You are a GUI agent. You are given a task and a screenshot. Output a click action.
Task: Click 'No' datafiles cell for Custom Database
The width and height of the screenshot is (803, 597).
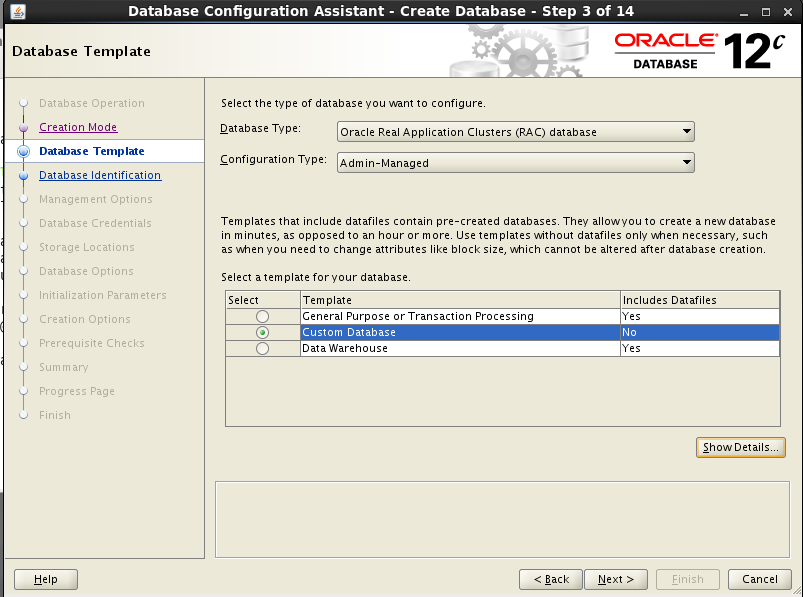click(x=700, y=332)
